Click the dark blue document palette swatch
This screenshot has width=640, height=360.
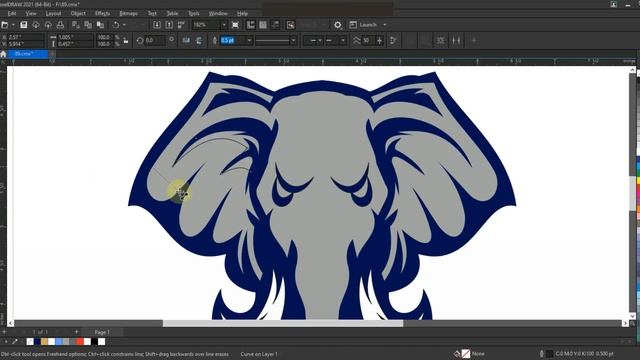37,342
